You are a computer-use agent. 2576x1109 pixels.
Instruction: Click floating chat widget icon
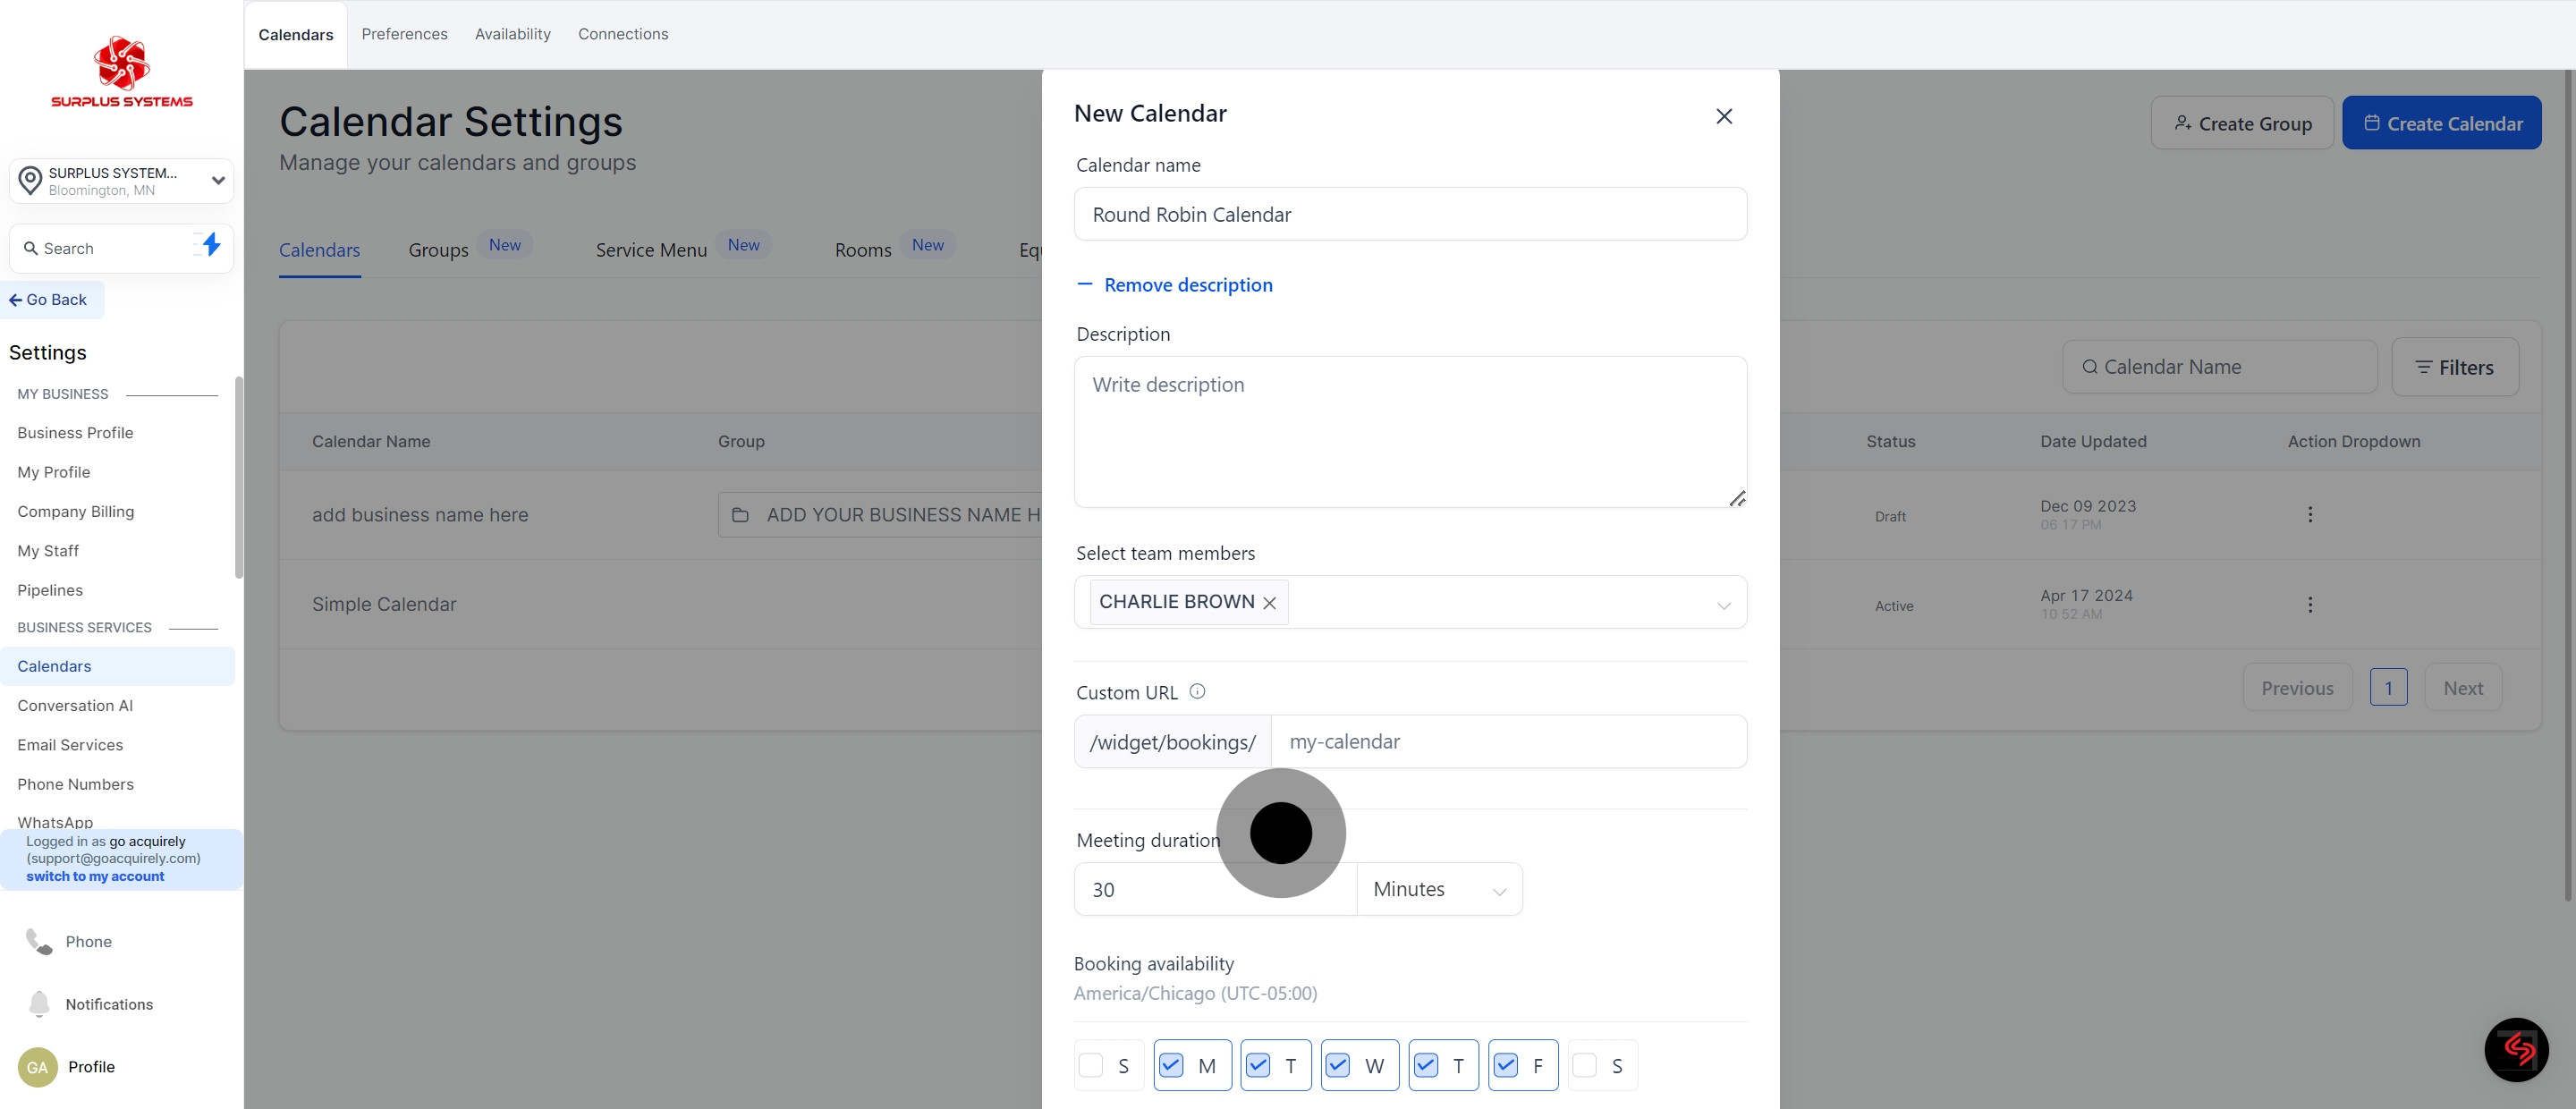click(x=2515, y=1049)
